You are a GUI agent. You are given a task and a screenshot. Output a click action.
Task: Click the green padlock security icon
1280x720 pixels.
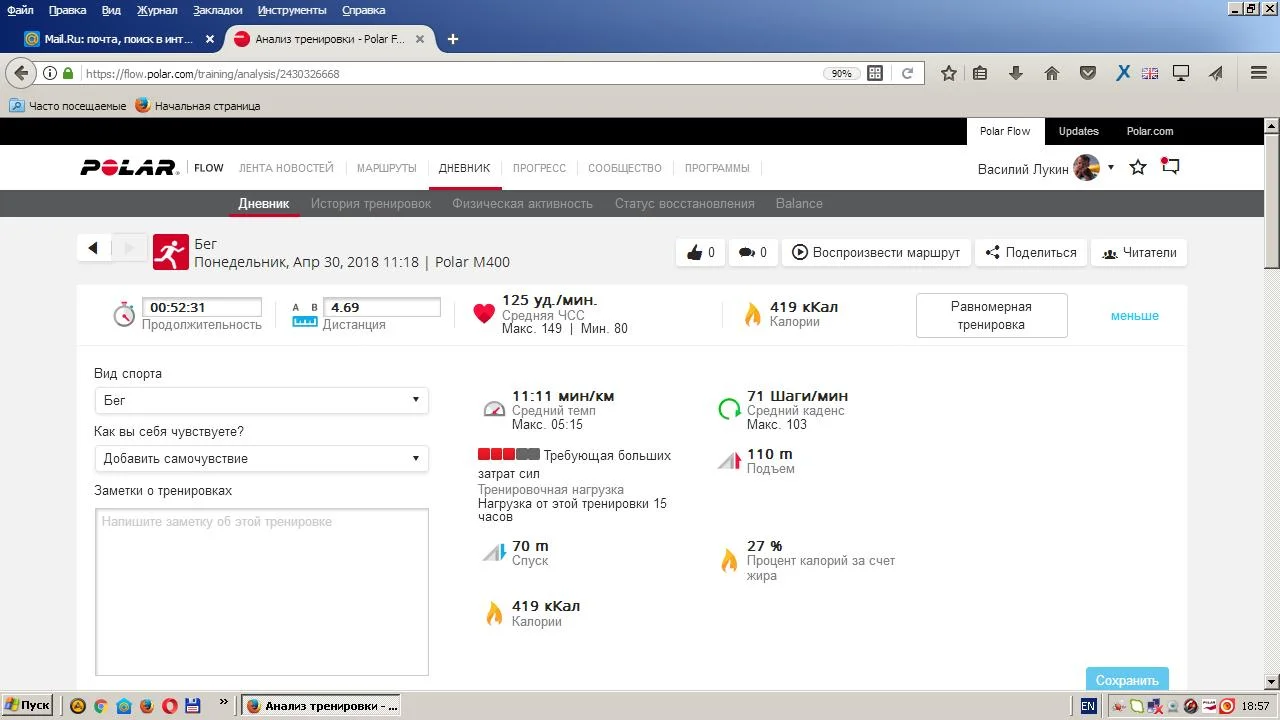click(68, 73)
